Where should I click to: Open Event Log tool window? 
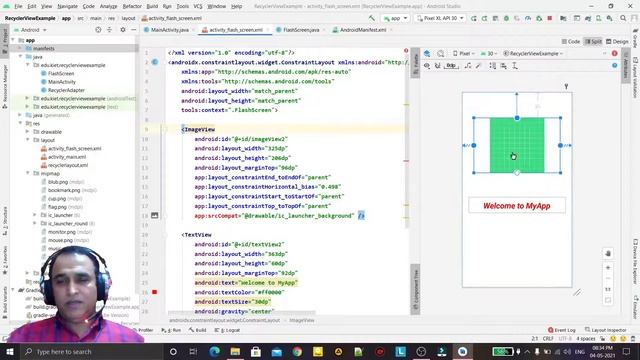point(562,330)
